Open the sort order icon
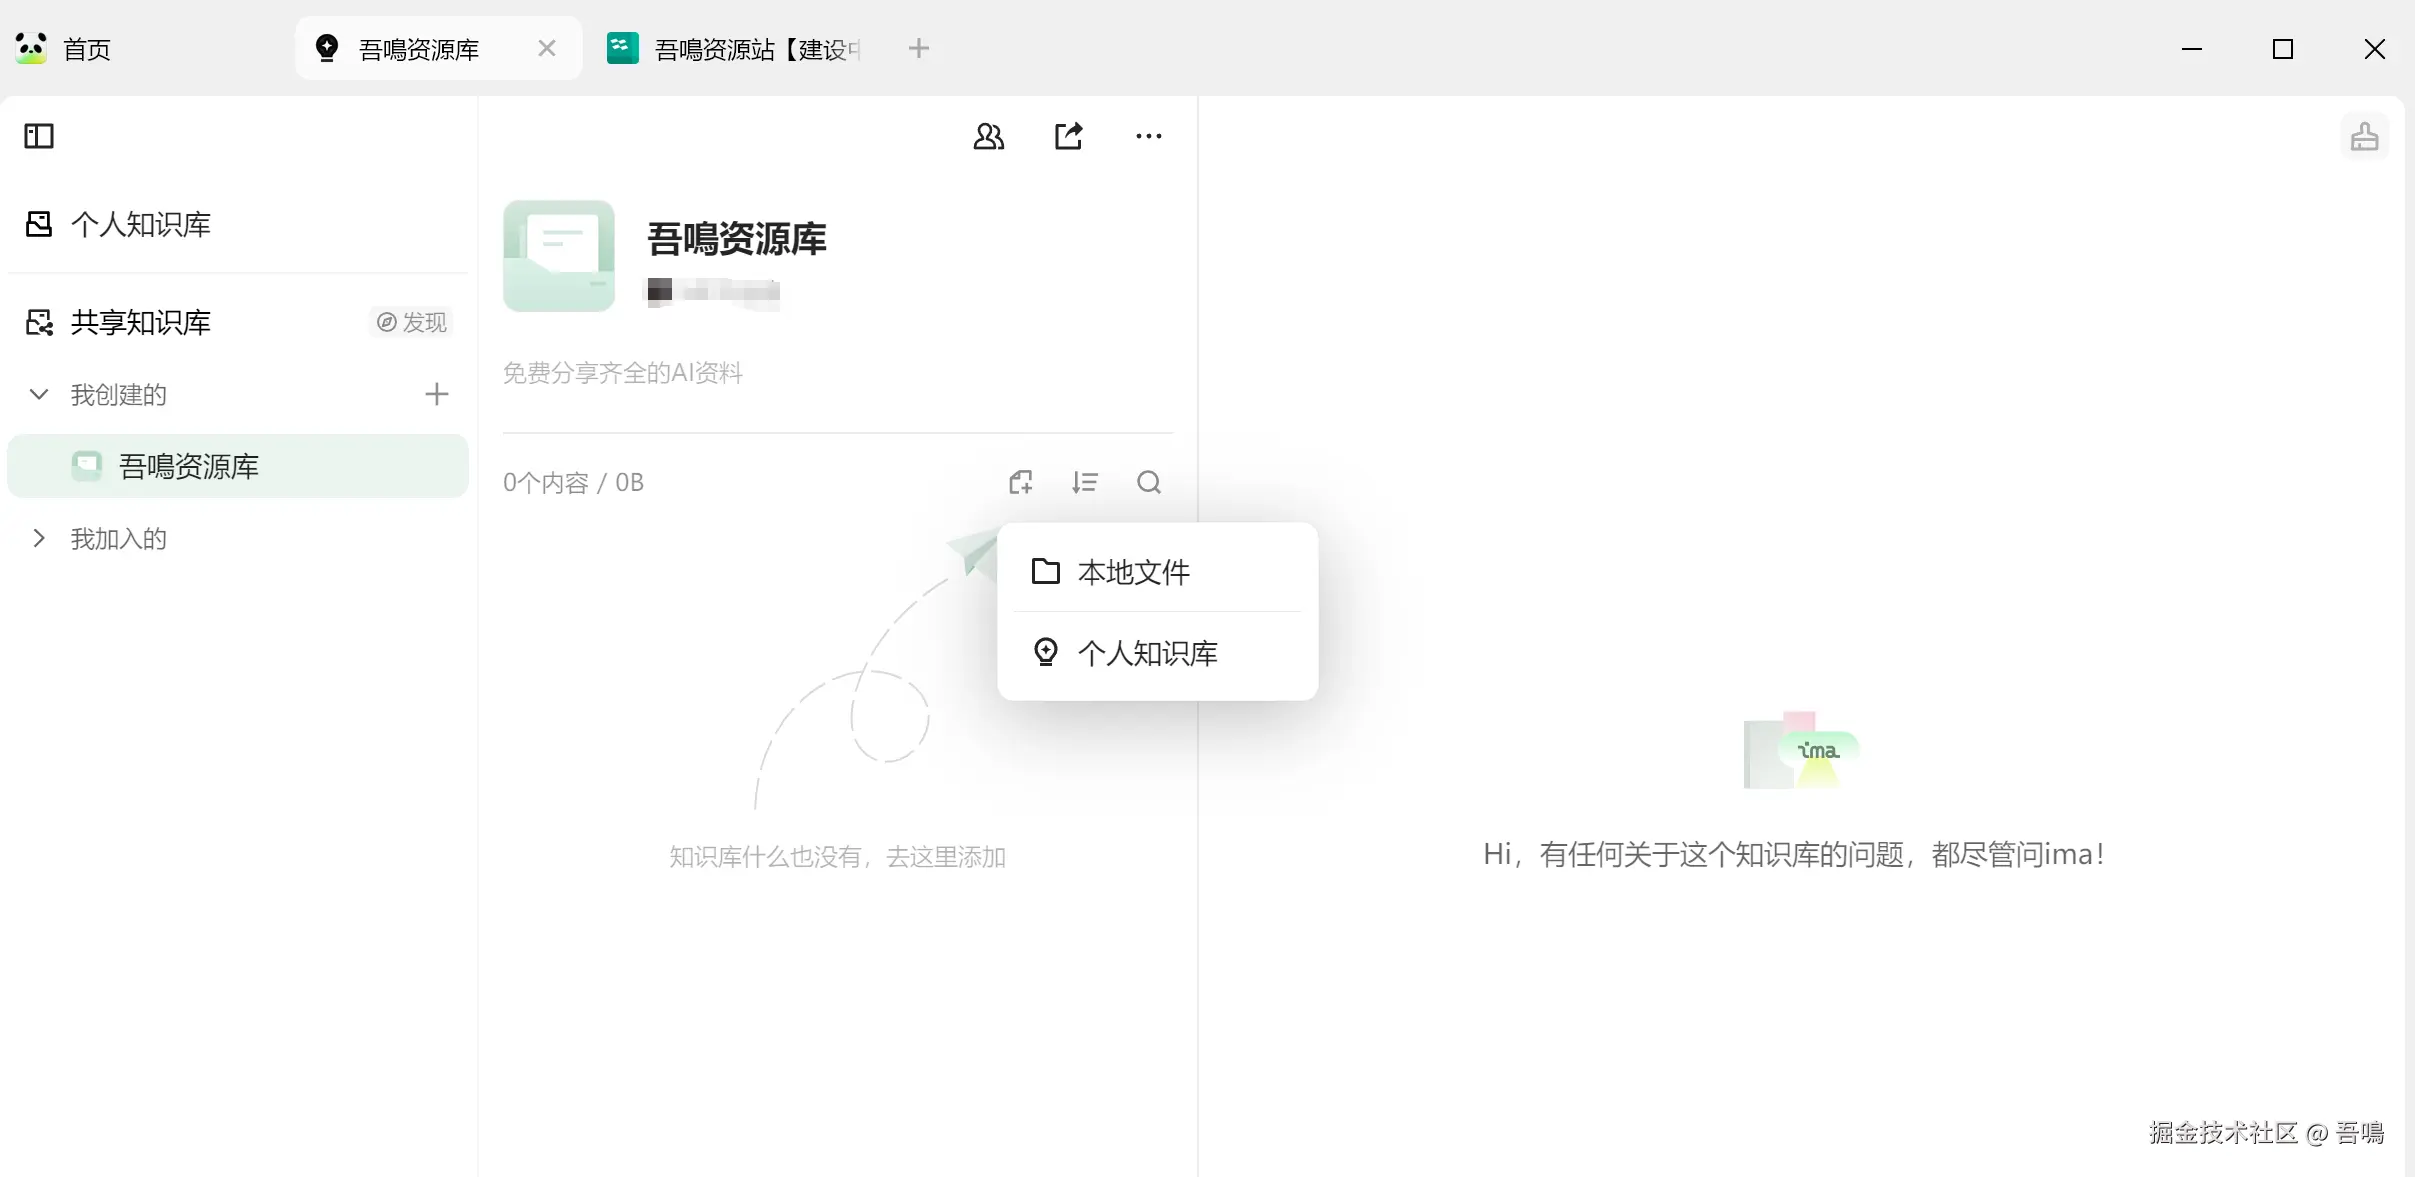The image size is (2415, 1177). (1084, 483)
